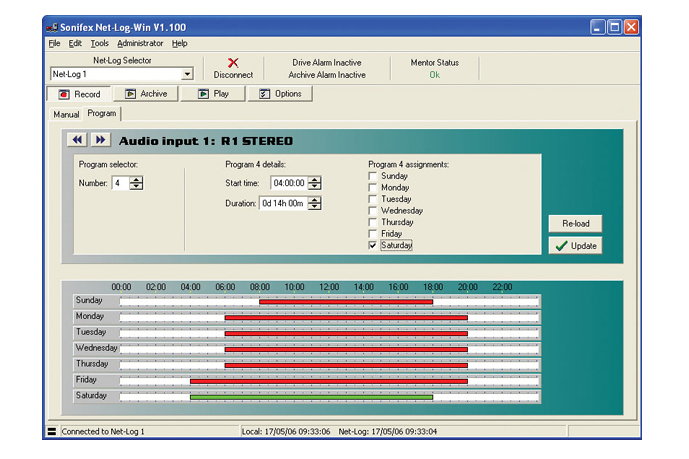Enable Tuesday assignment checkbox

point(373,199)
